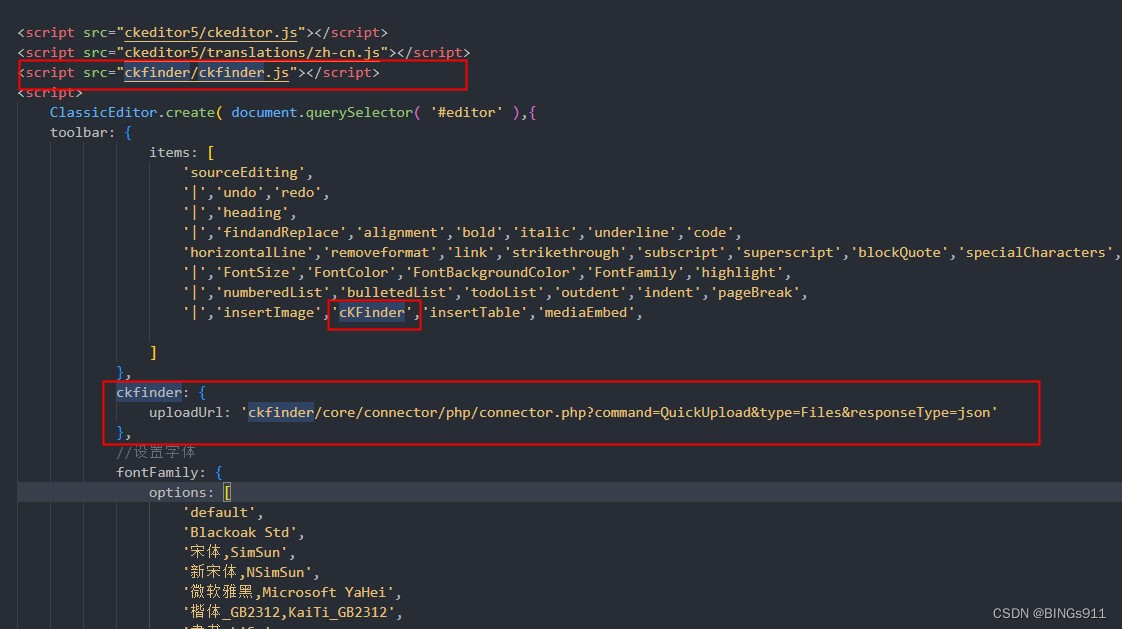Viewport: 1122px width, 629px height.
Task: Click the ckfinder config key
Action: click(x=149, y=392)
